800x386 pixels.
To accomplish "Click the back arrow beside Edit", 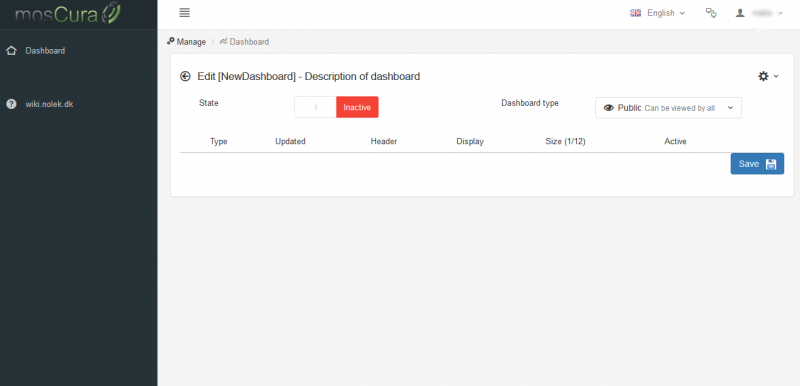I will pyautogui.click(x=185, y=76).
